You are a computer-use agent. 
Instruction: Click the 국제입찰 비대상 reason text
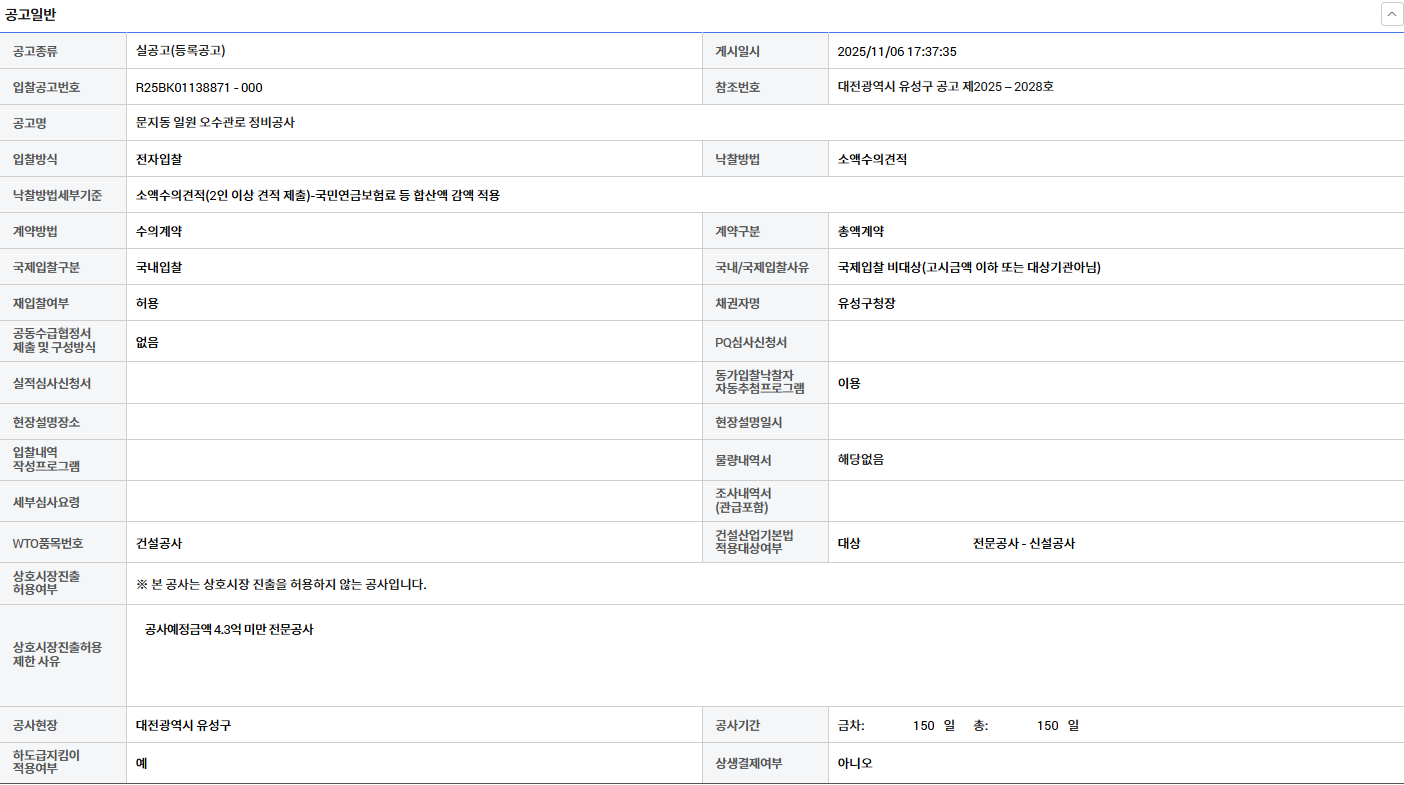pyautogui.click(x=969, y=267)
